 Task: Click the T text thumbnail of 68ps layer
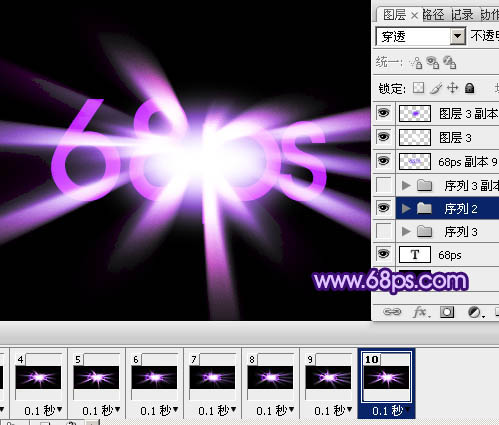pos(415,255)
